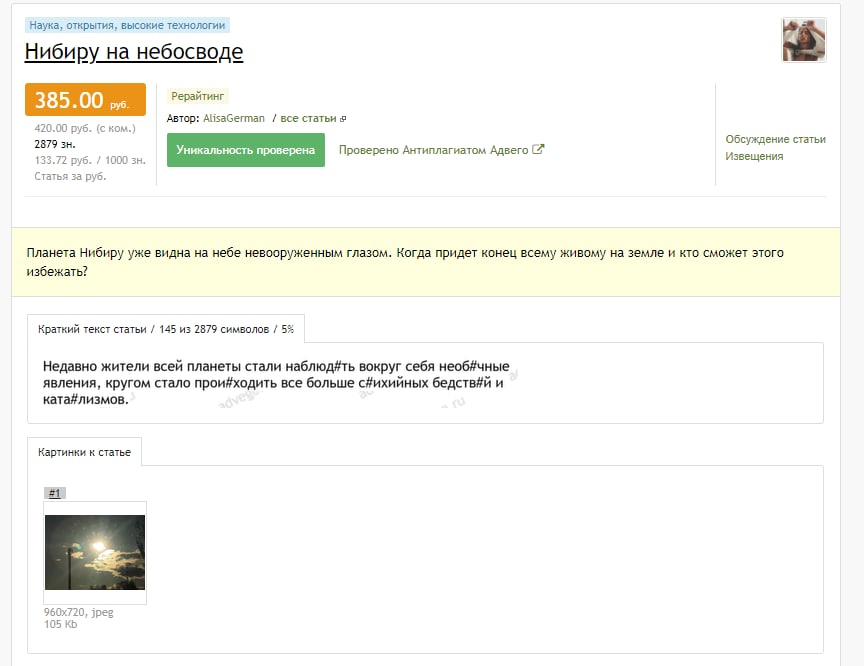Click the '420.00 руб. (с ком.)' text
Screen dimensions: 864x666
tap(85, 128)
